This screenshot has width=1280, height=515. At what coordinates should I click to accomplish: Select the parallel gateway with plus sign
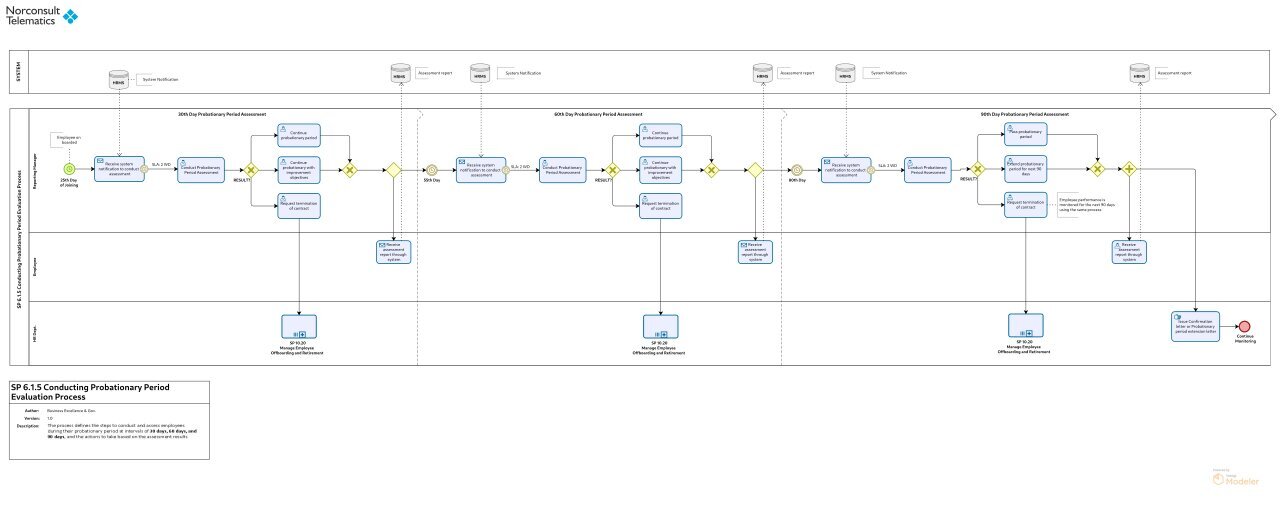1129,170
